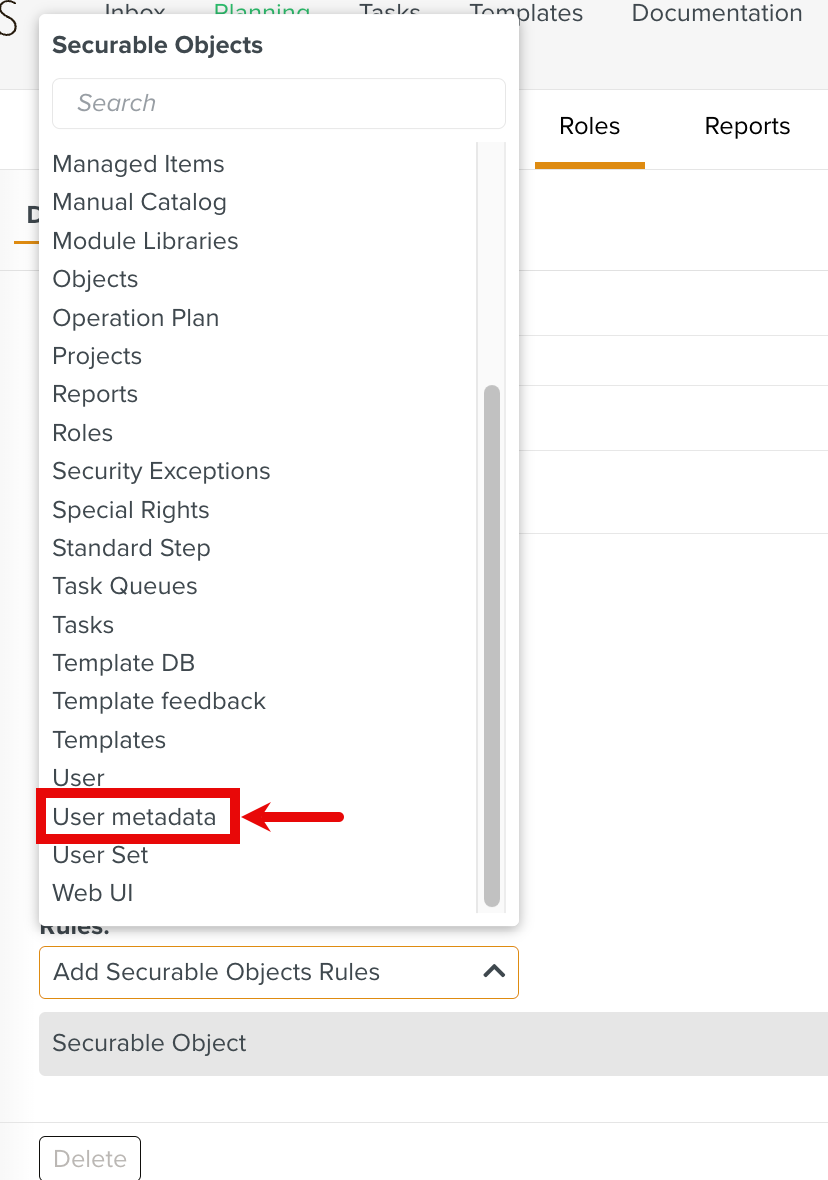This screenshot has width=828, height=1180.
Task: Go to Documentation in top navigation
Action: click(x=717, y=14)
